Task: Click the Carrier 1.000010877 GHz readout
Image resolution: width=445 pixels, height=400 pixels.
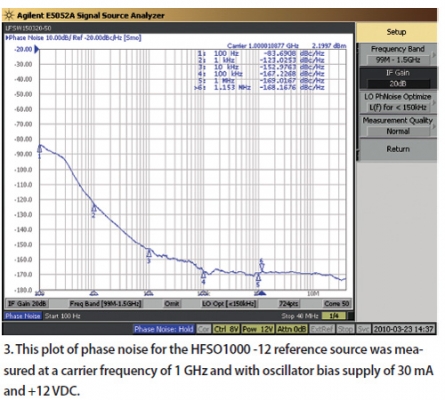Action: coord(263,46)
